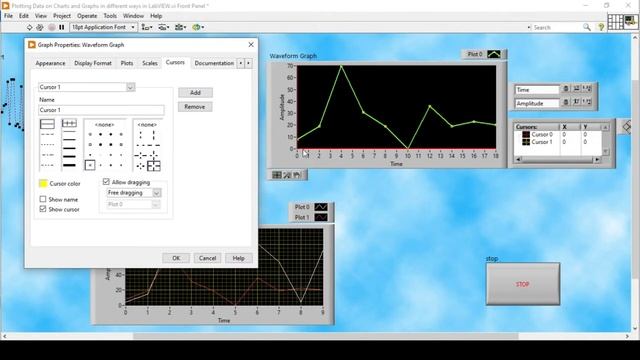Click the front panel horizontal scrollbar

(325, 336)
